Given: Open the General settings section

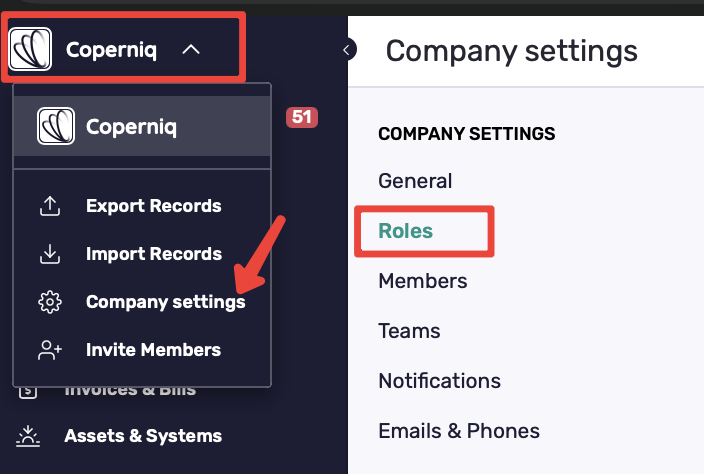Looking at the screenshot, I should 415,181.
